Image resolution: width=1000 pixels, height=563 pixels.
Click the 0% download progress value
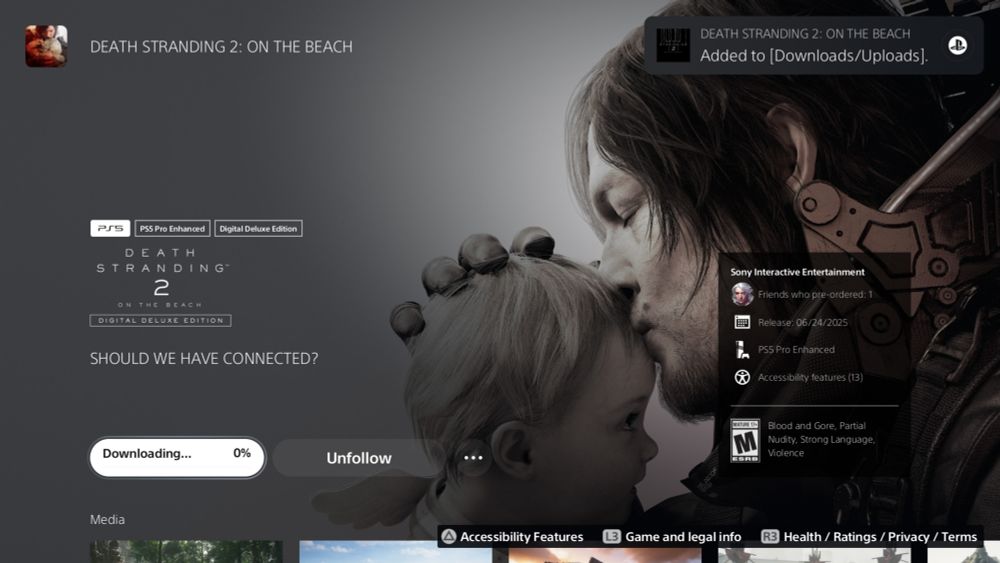pos(242,453)
